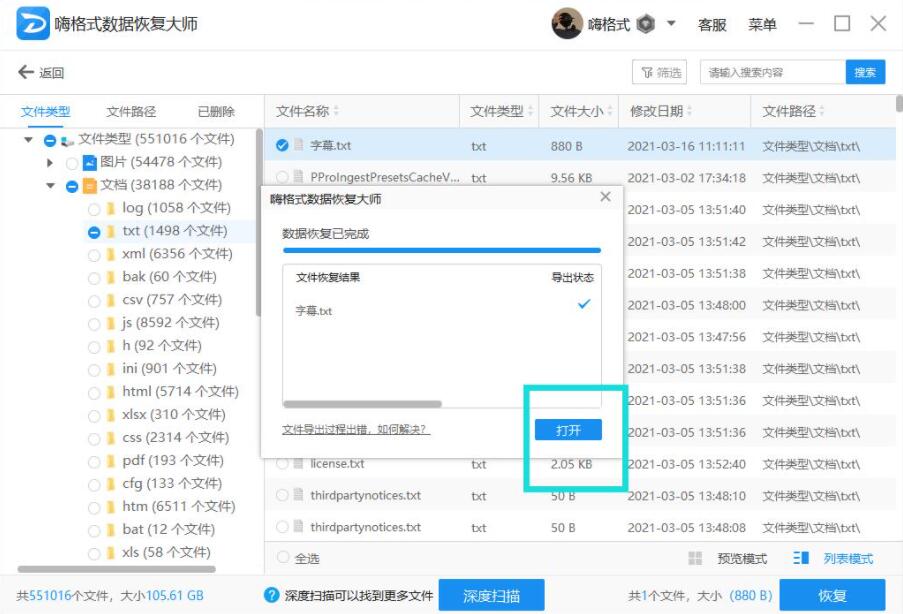903x614 pixels.
Task: Toggle the 文件类型 root checkbox
Action: [50, 140]
